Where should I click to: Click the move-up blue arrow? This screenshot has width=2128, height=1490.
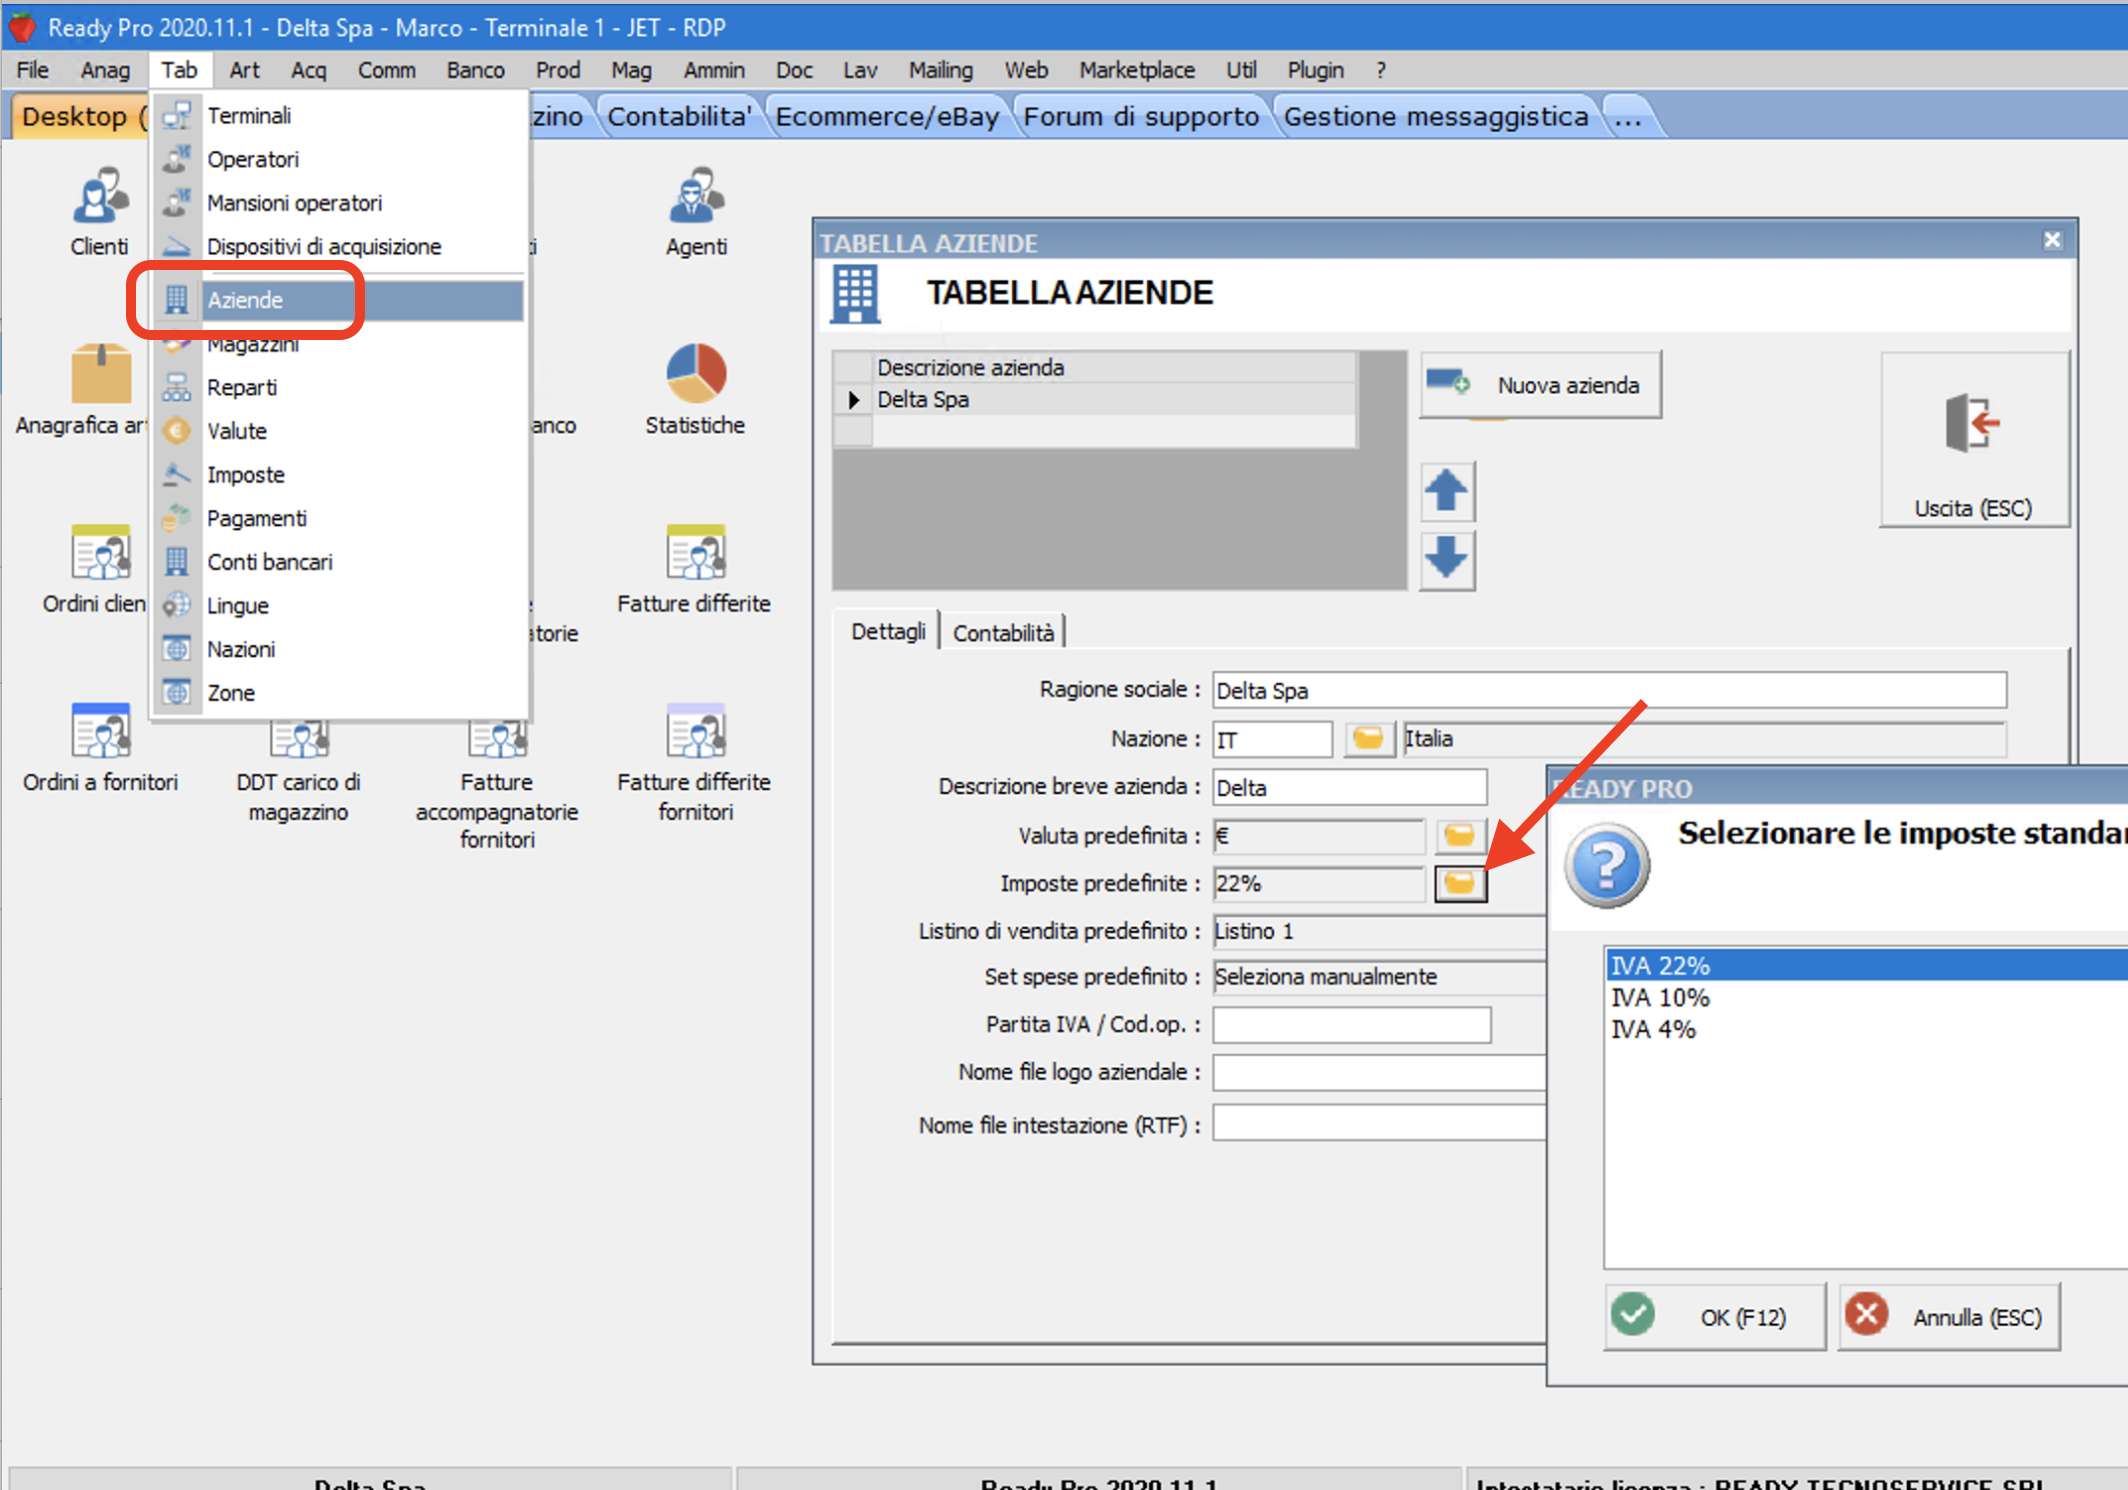[1446, 491]
